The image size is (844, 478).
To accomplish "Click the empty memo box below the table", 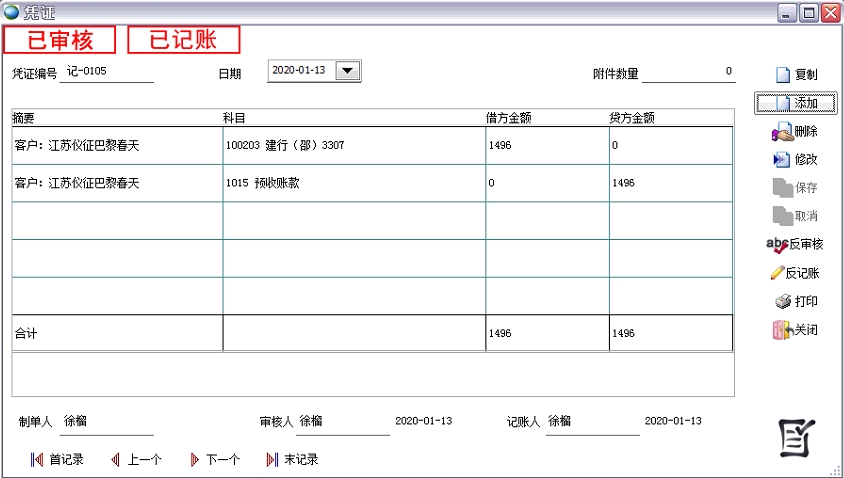I will pos(372,375).
